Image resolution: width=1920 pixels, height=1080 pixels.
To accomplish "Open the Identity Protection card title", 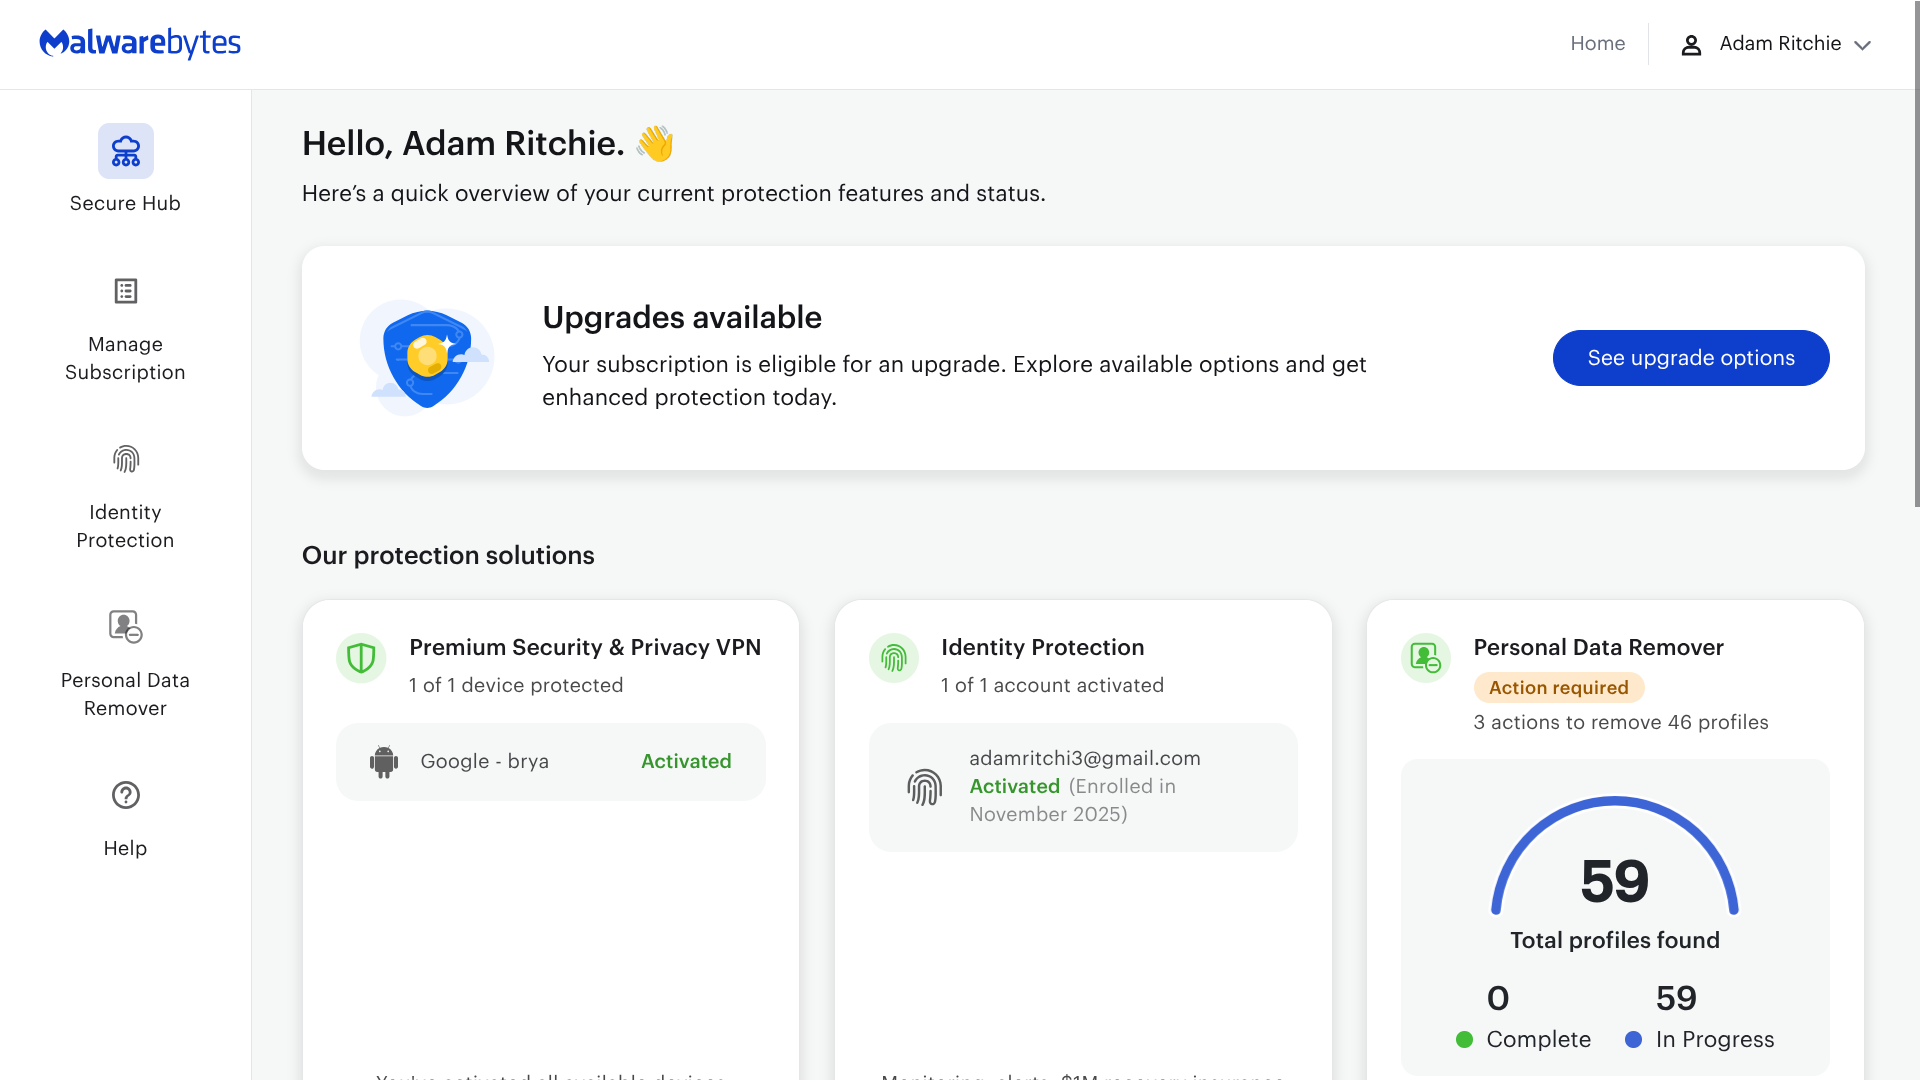I will click(x=1043, y=647).
